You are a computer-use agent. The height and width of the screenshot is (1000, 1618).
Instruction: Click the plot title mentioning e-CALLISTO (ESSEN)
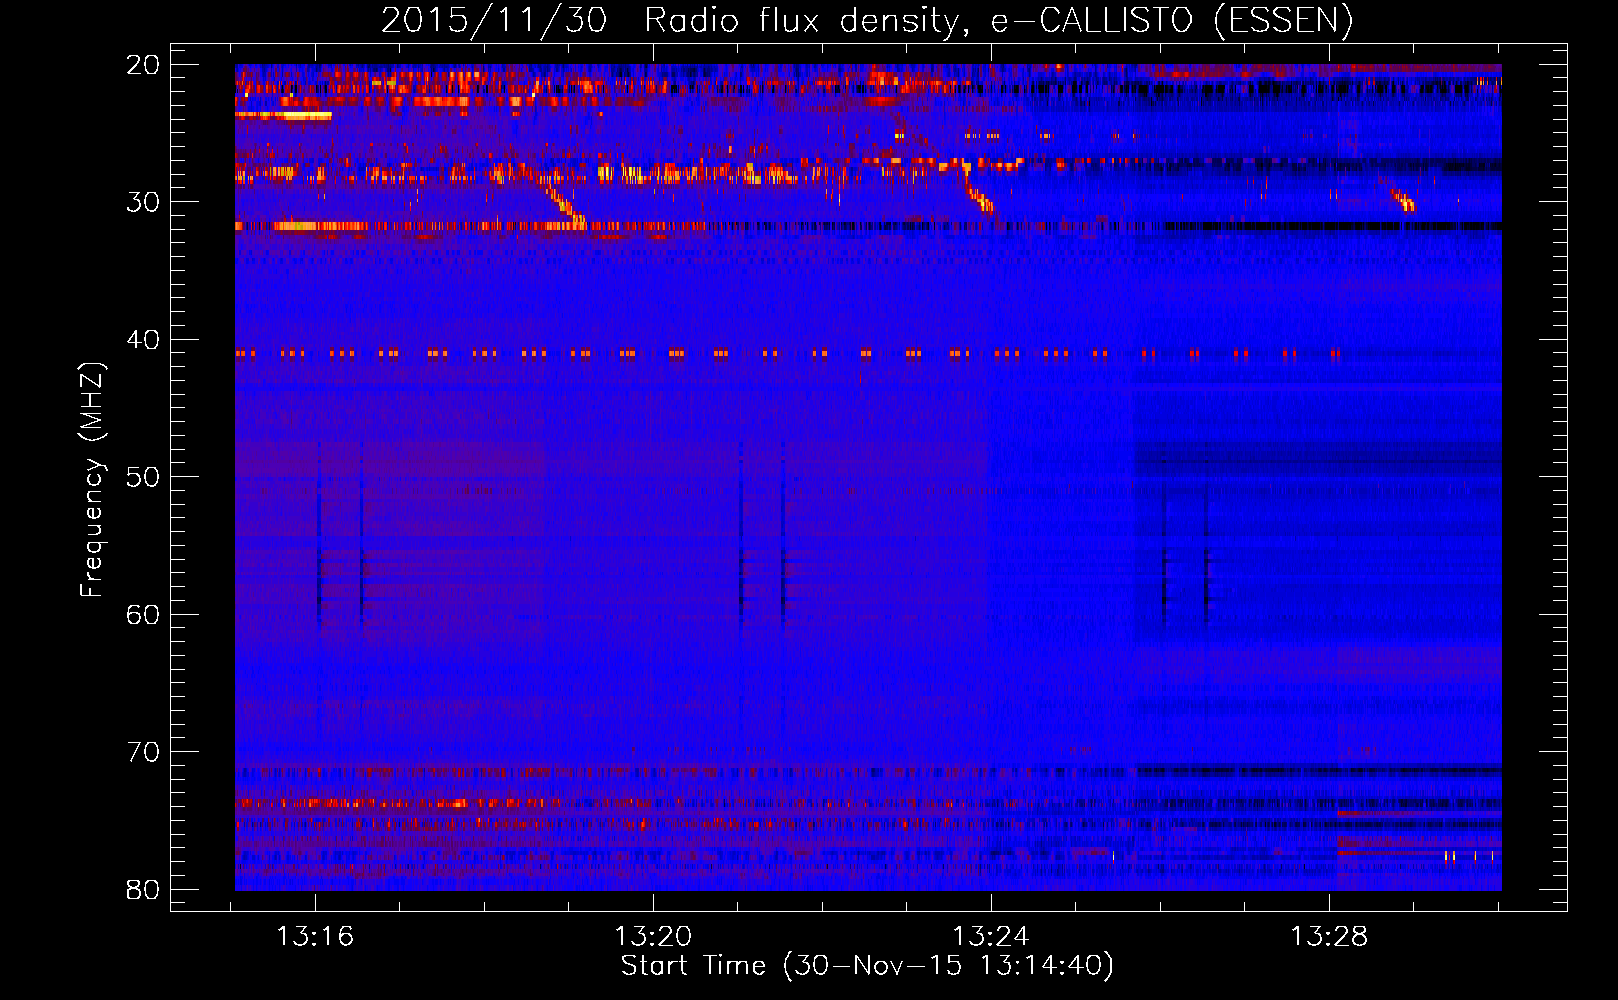[867, 20]
